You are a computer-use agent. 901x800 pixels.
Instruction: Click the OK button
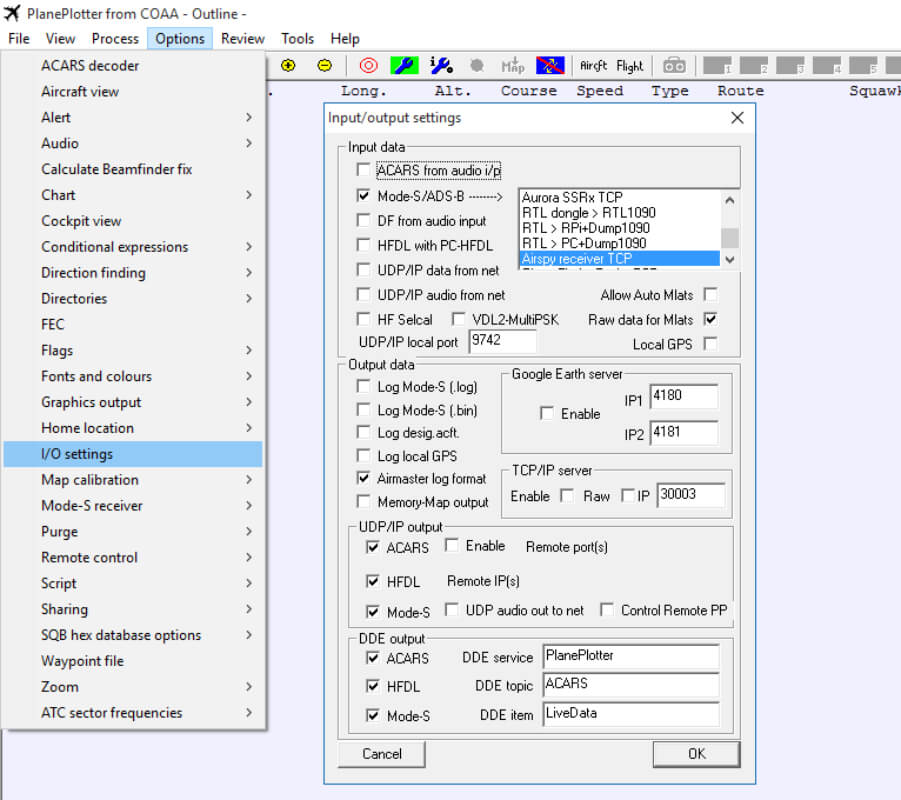click(696, 753)
